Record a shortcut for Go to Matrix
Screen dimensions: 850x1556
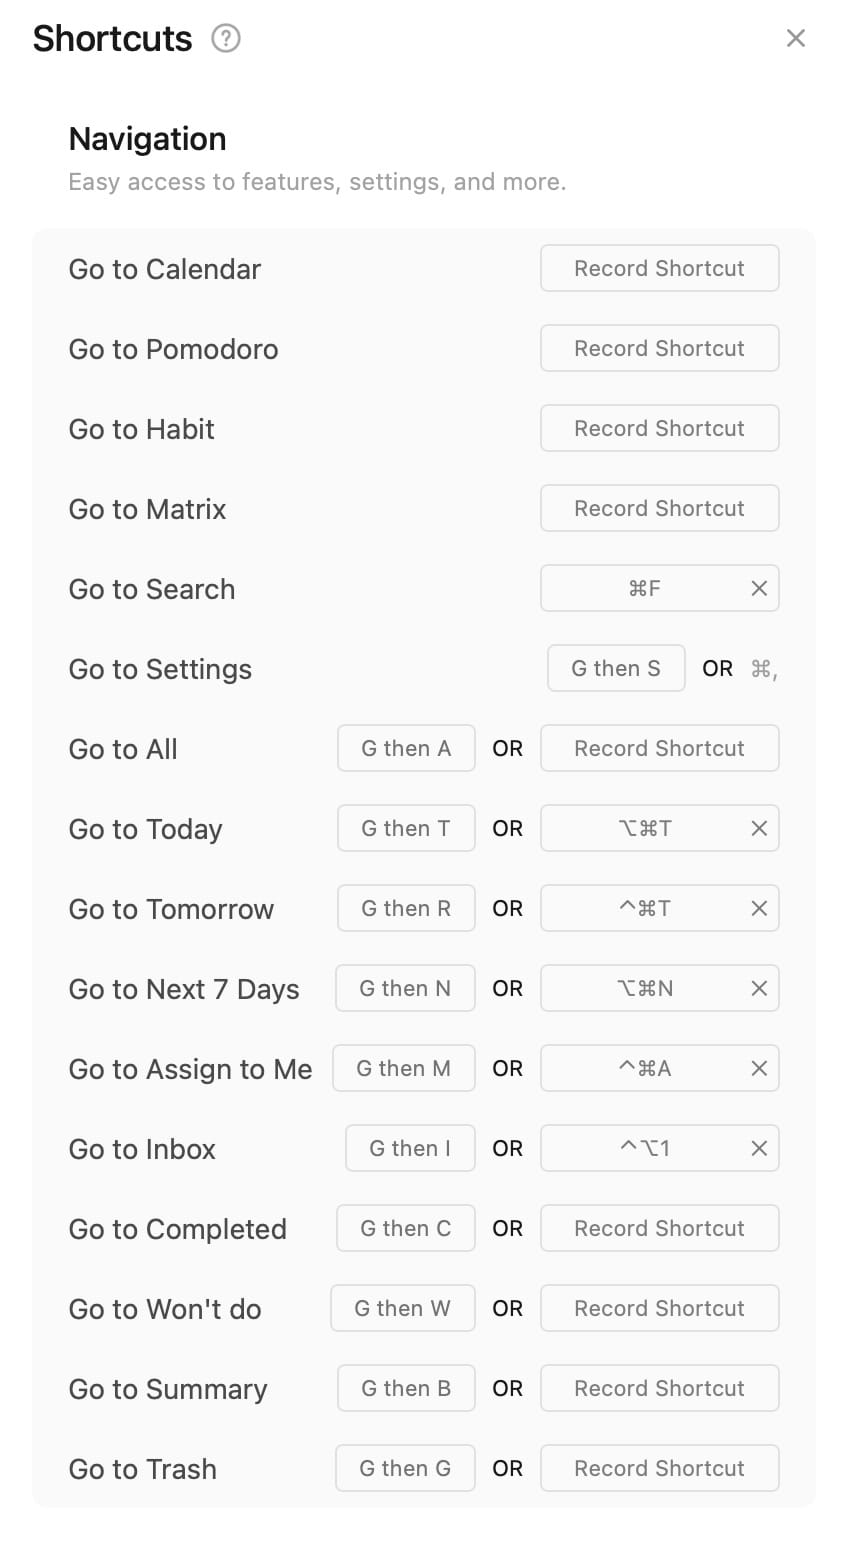659,509
